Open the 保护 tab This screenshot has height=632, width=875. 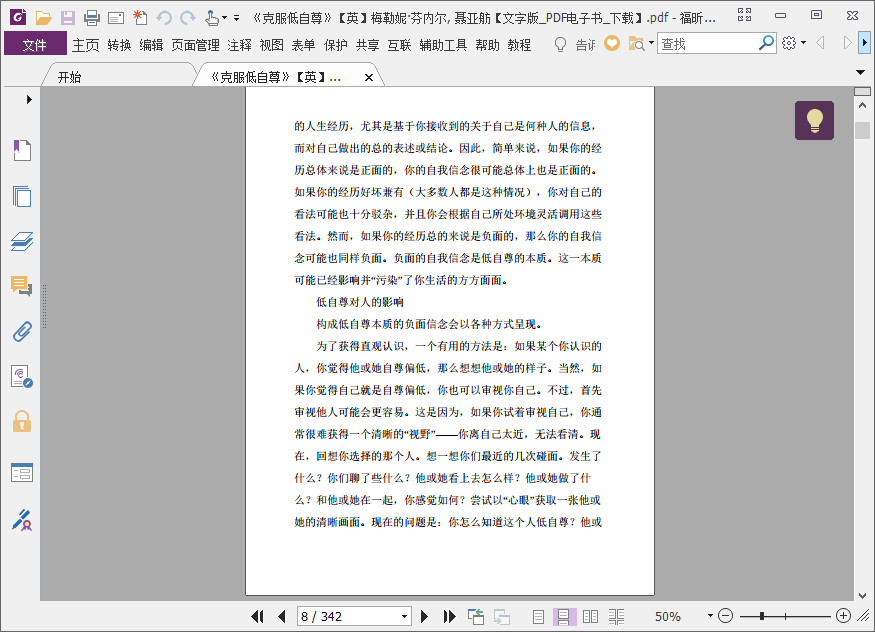click(335, 45)
